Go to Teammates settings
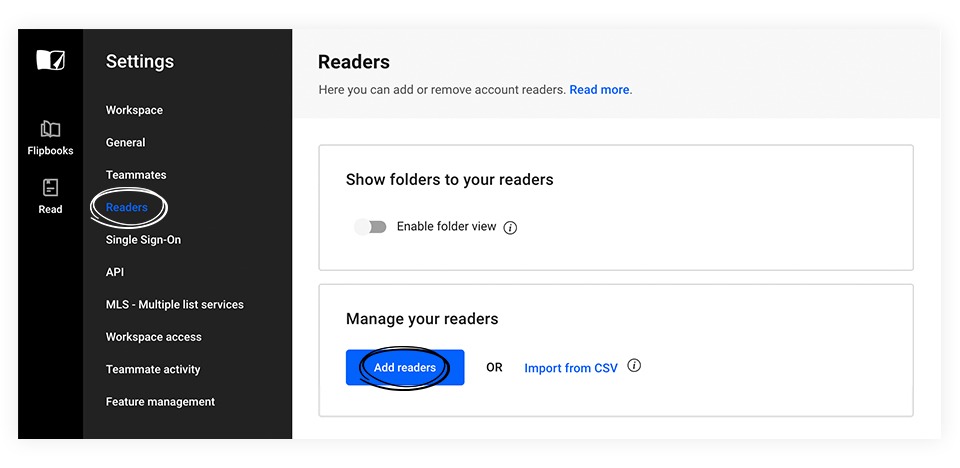The image size is (960, 468). click(x=136, y=175)
